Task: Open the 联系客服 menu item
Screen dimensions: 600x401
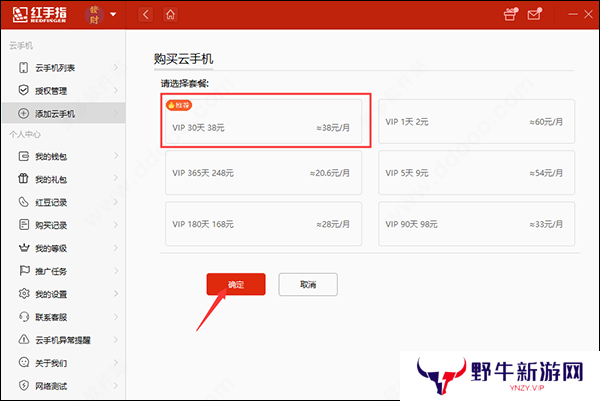Action: 64,317
